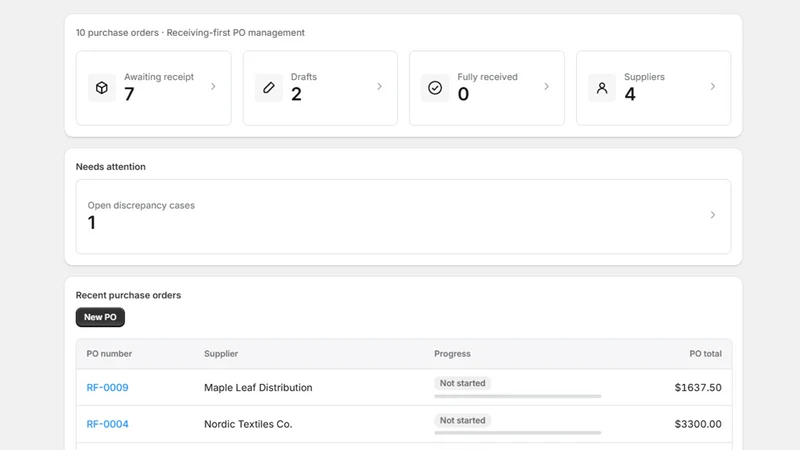Image resolution: width=800 pixels, height=450 pixels.
Task: Click the Open discrepancy cases label
Action: [141, 205]
